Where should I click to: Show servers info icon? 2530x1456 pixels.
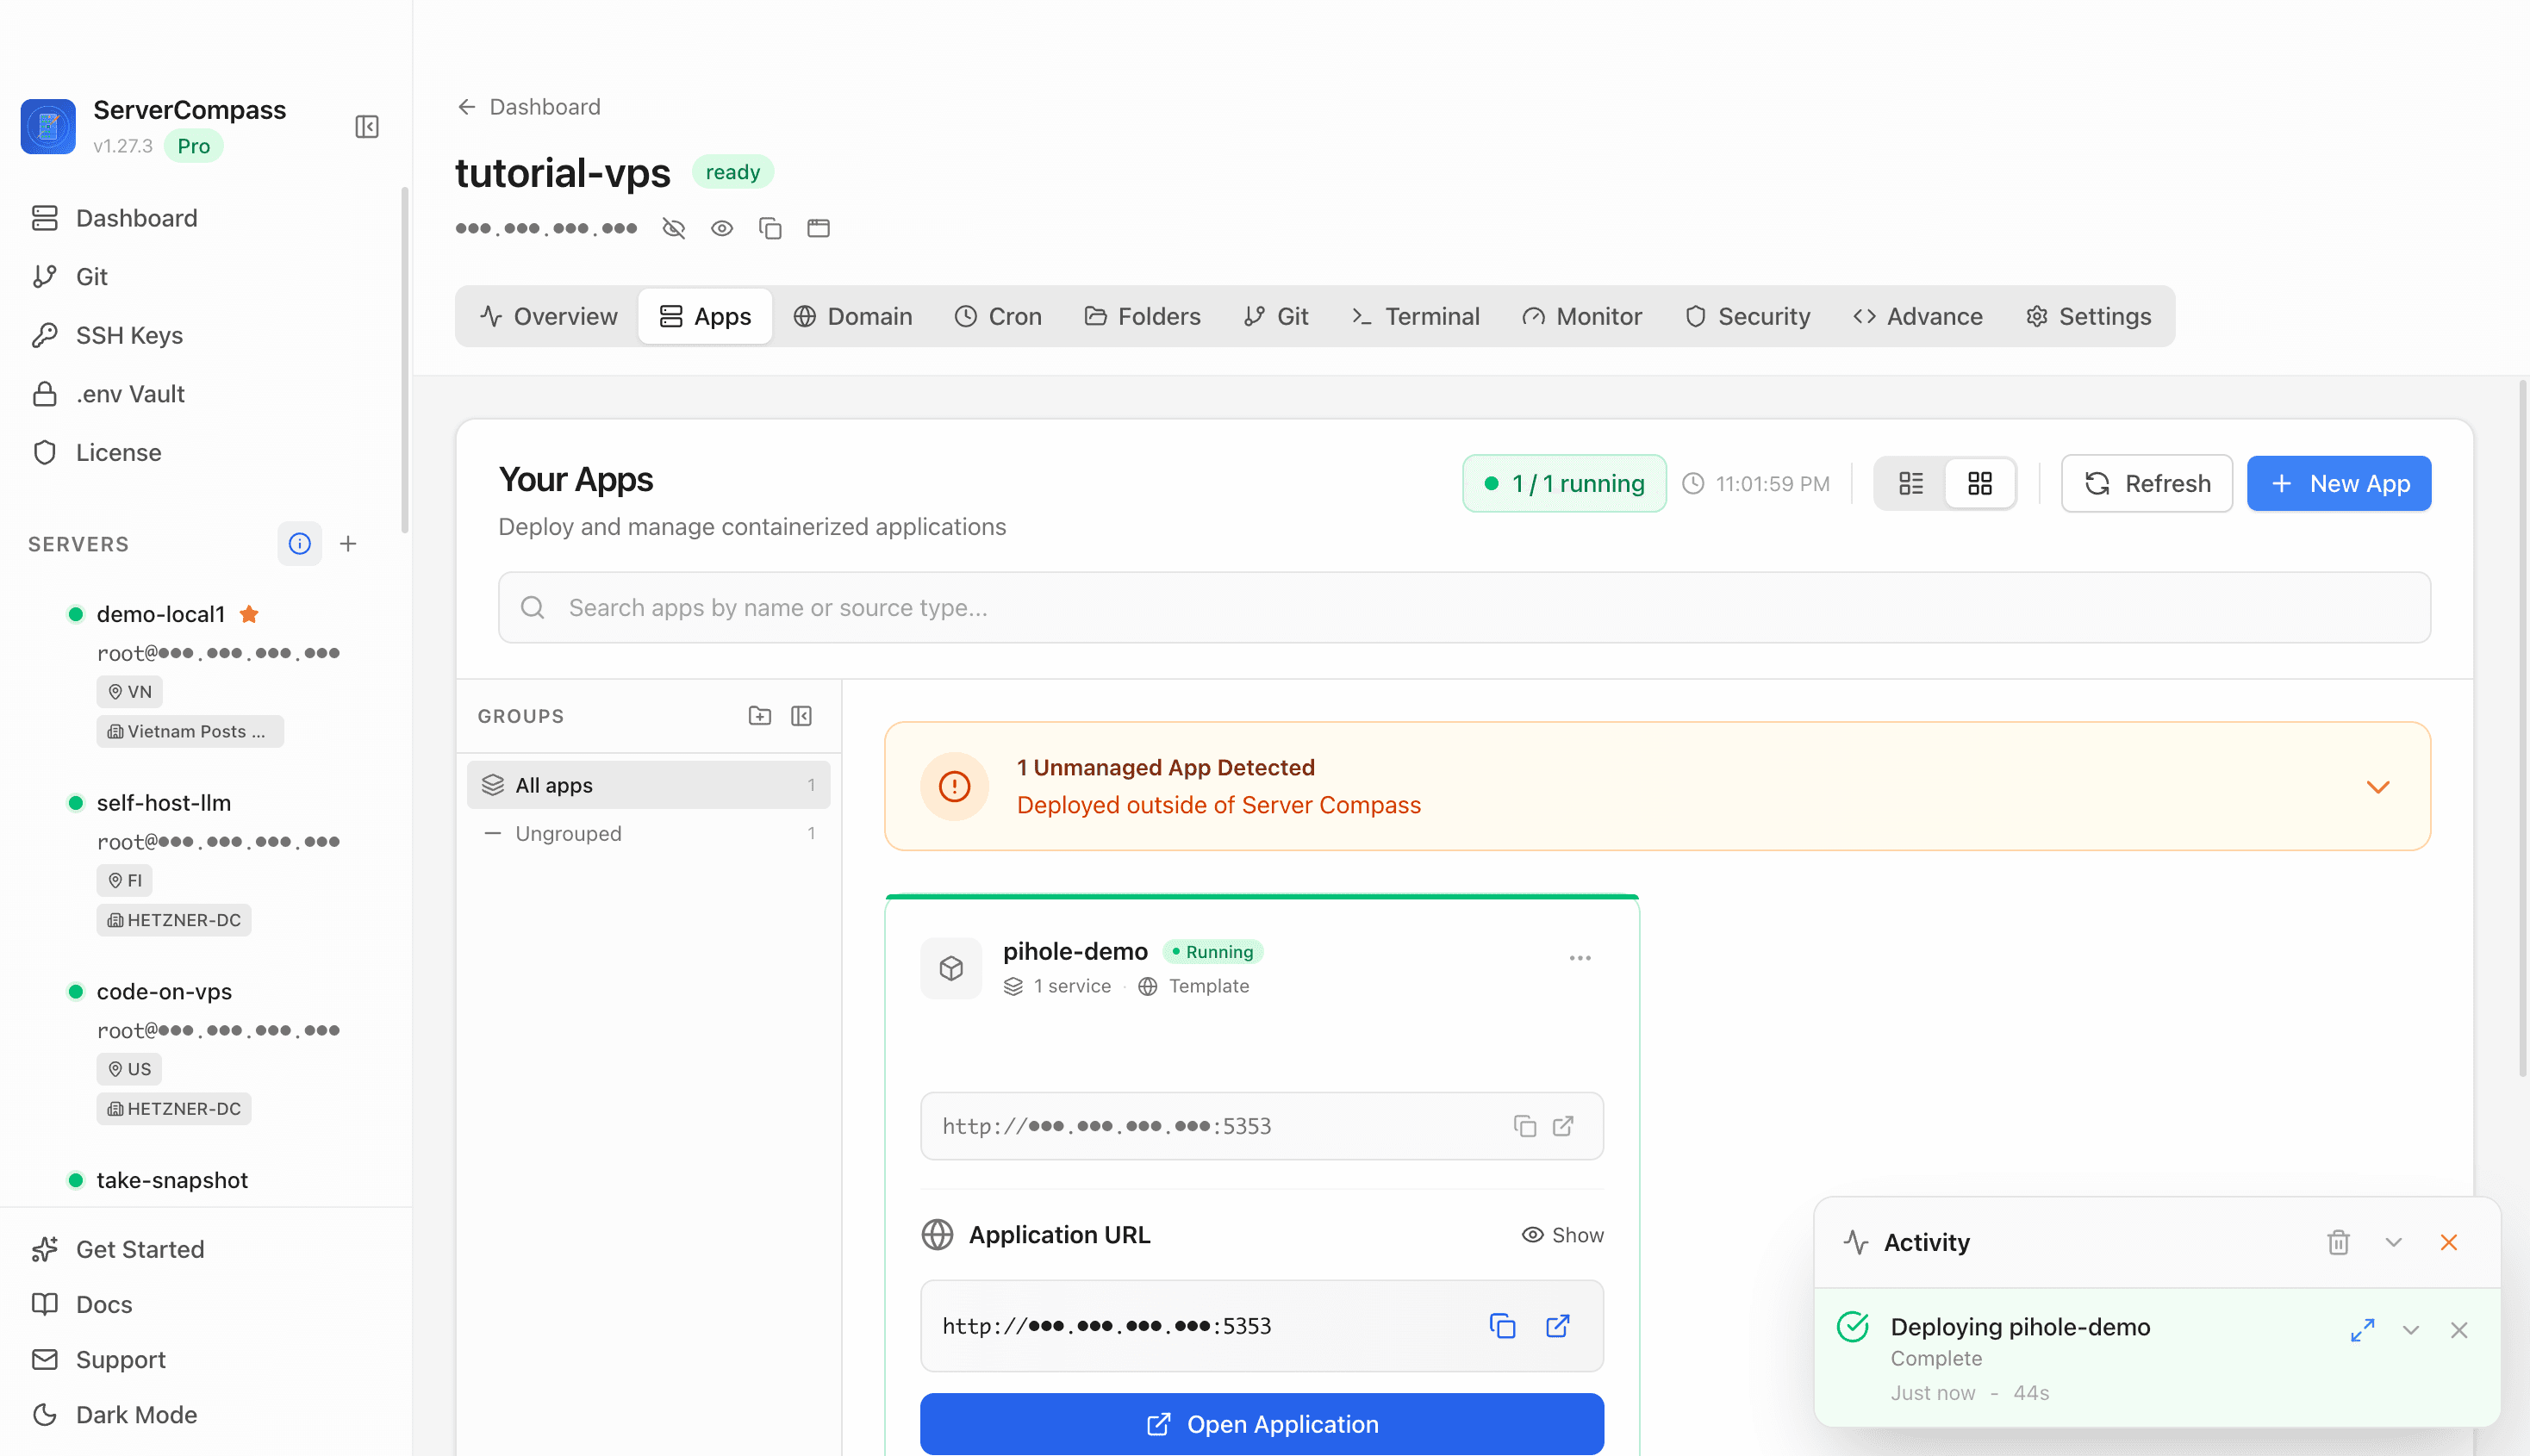tap(299, 544)
